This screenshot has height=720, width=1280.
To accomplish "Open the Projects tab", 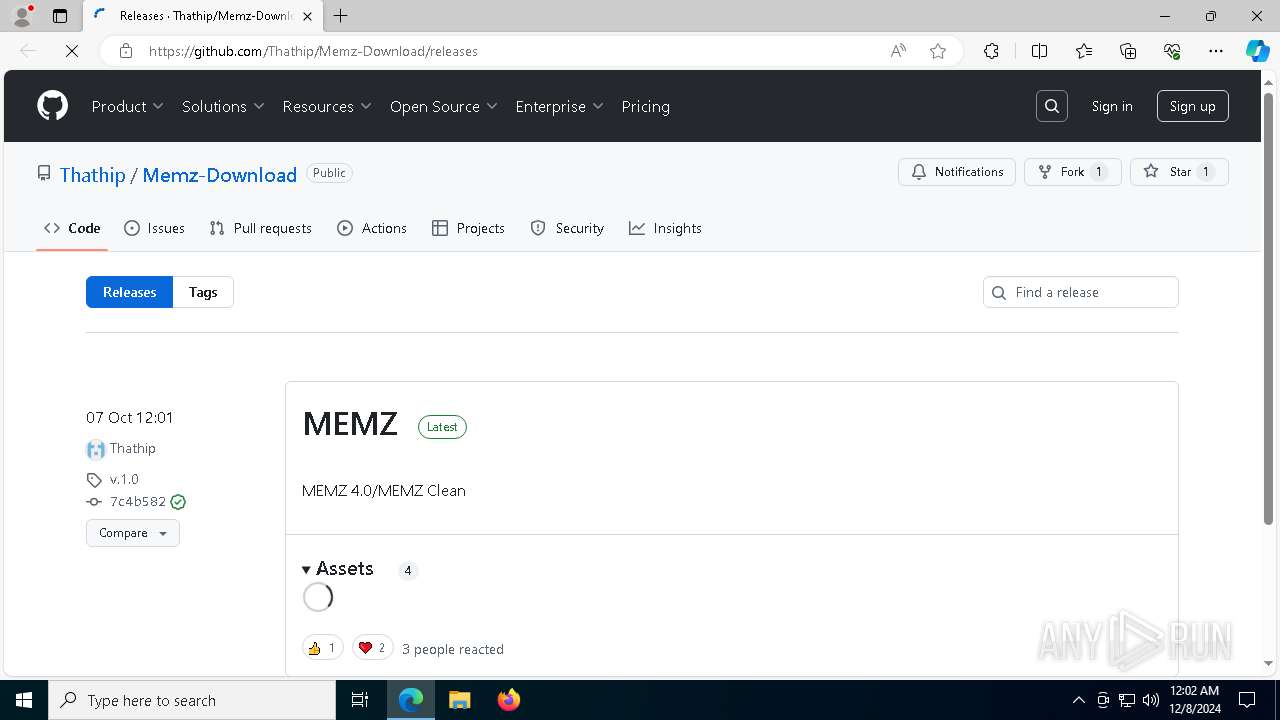I will [468, 228].
